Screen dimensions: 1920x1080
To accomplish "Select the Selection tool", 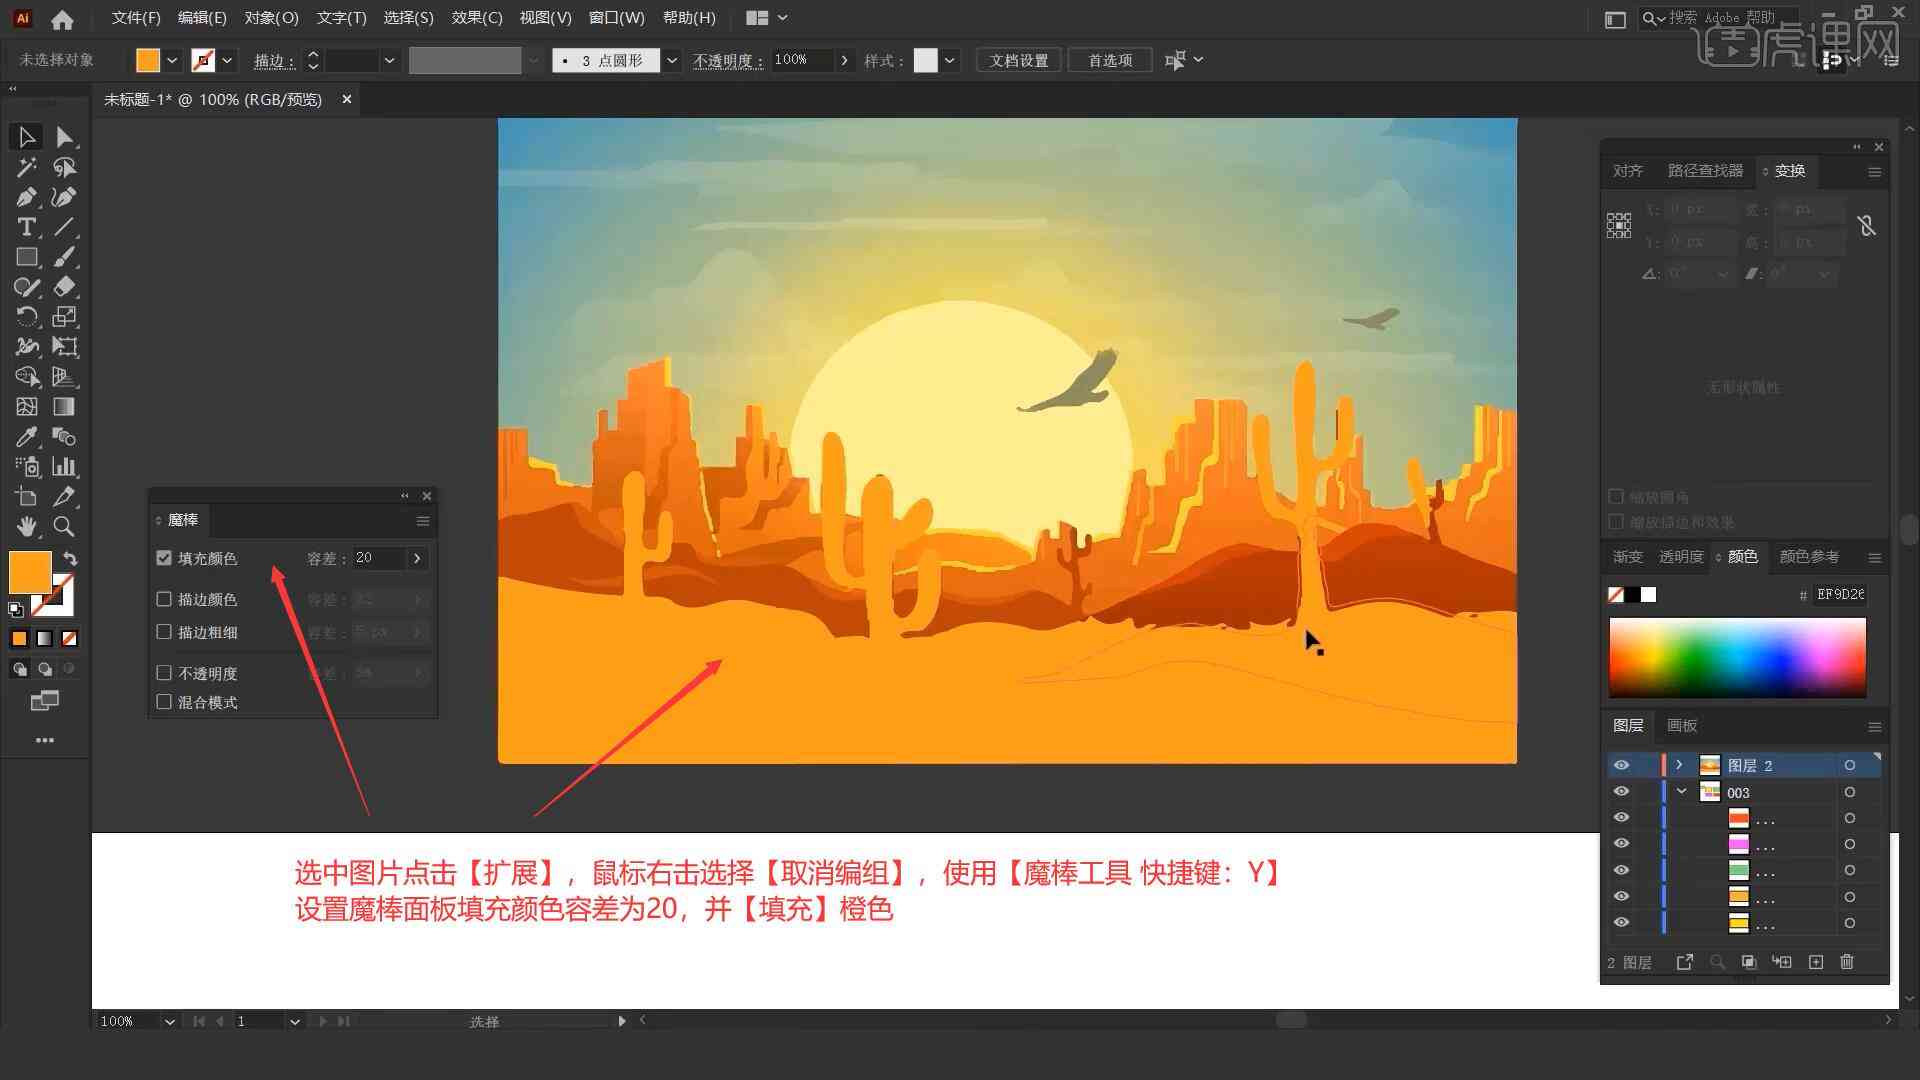I will point(25,136).
